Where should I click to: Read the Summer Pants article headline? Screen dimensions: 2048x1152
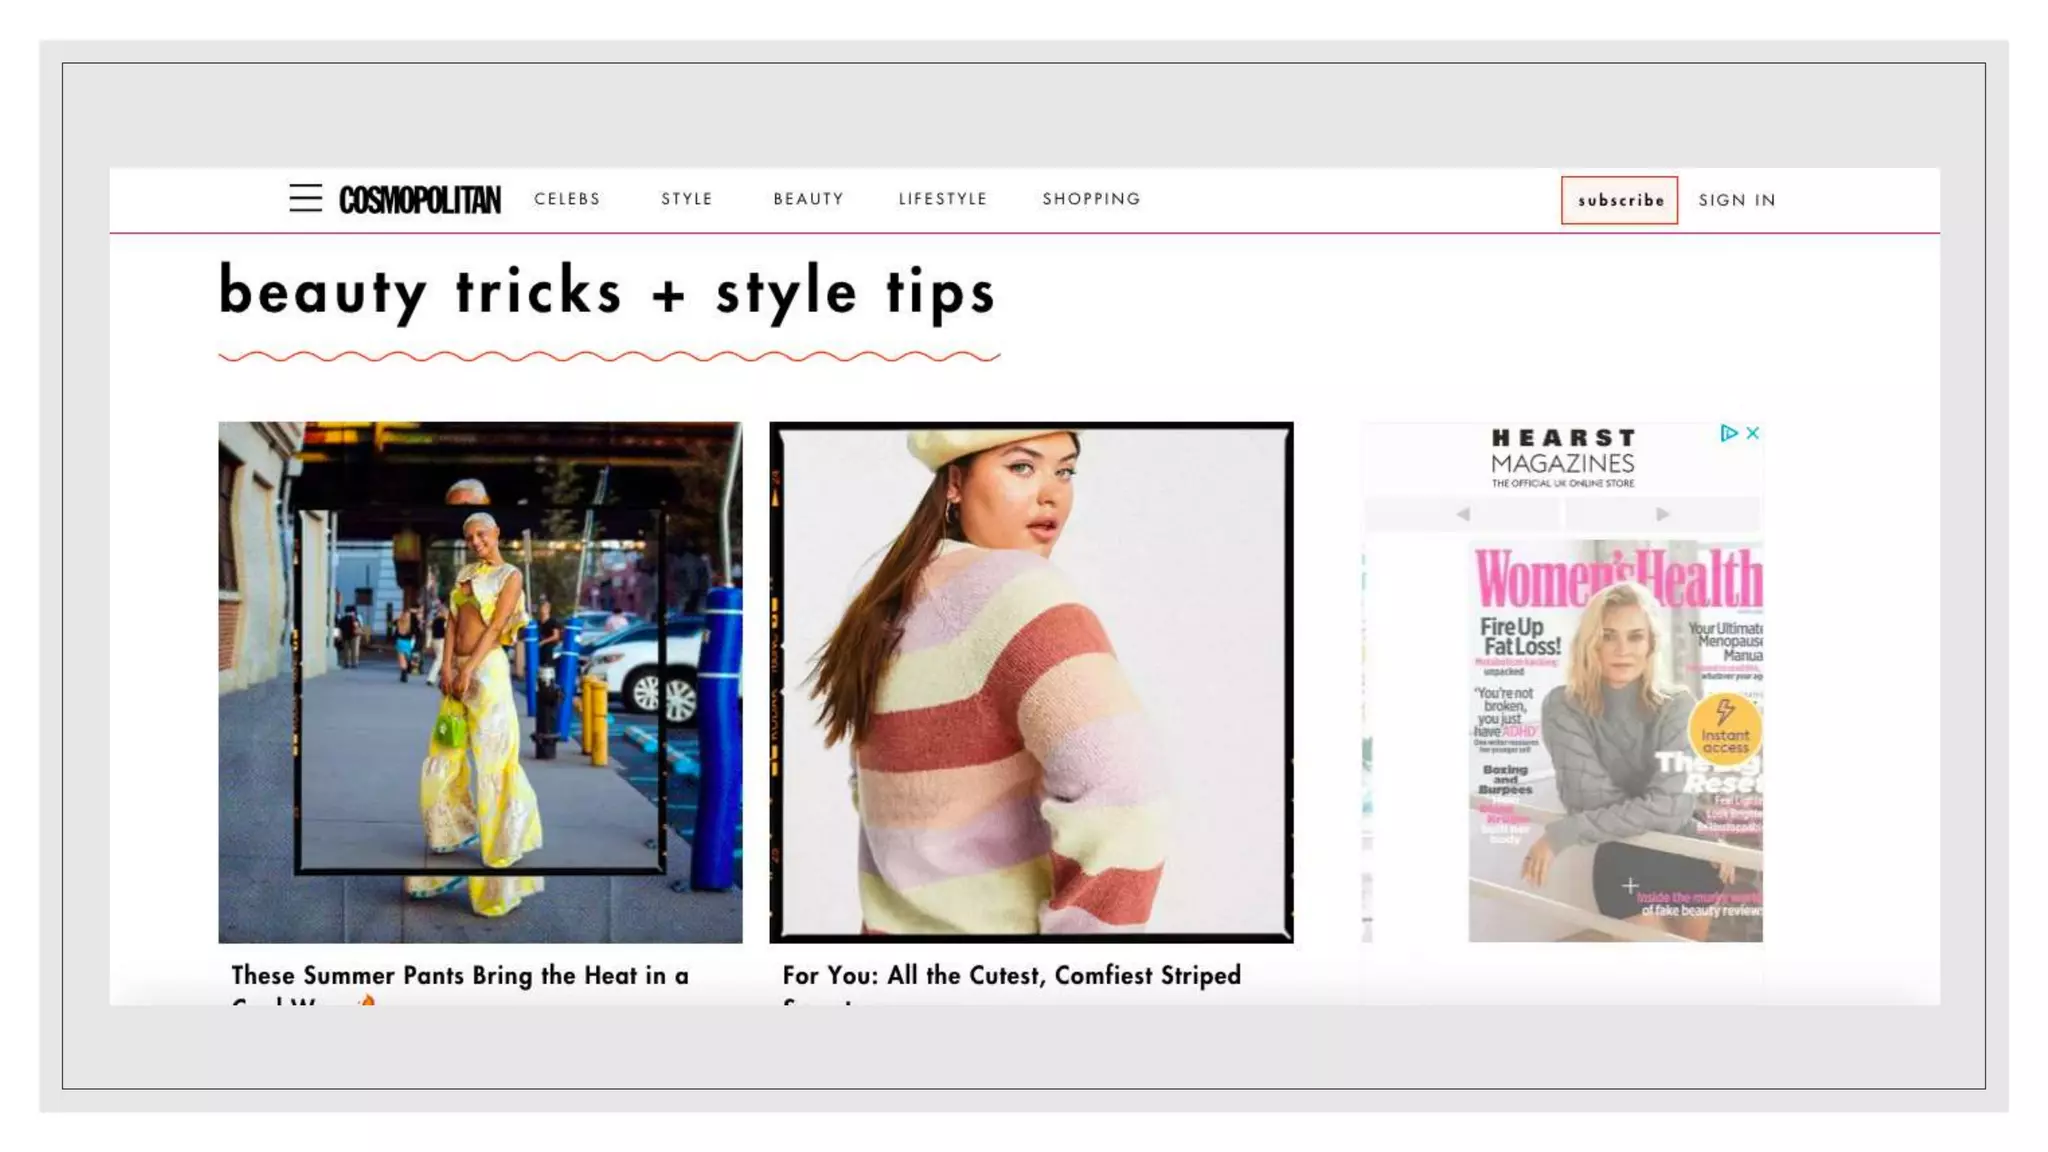pos(460,976)
